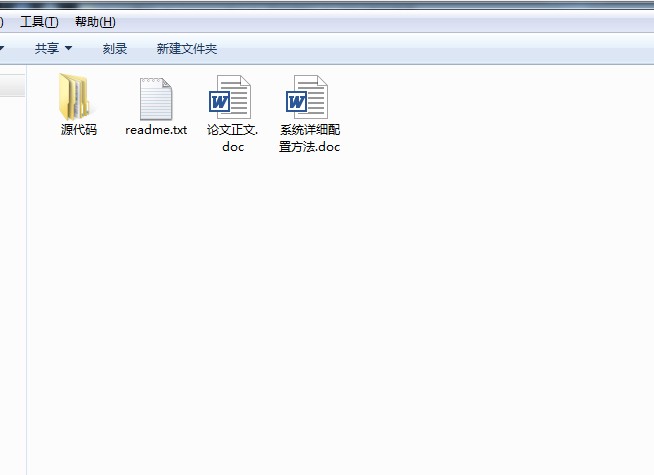654x475 pixels.
Task: Click the 系统详细配置方法.doc file name
Action: pos(309,138)
